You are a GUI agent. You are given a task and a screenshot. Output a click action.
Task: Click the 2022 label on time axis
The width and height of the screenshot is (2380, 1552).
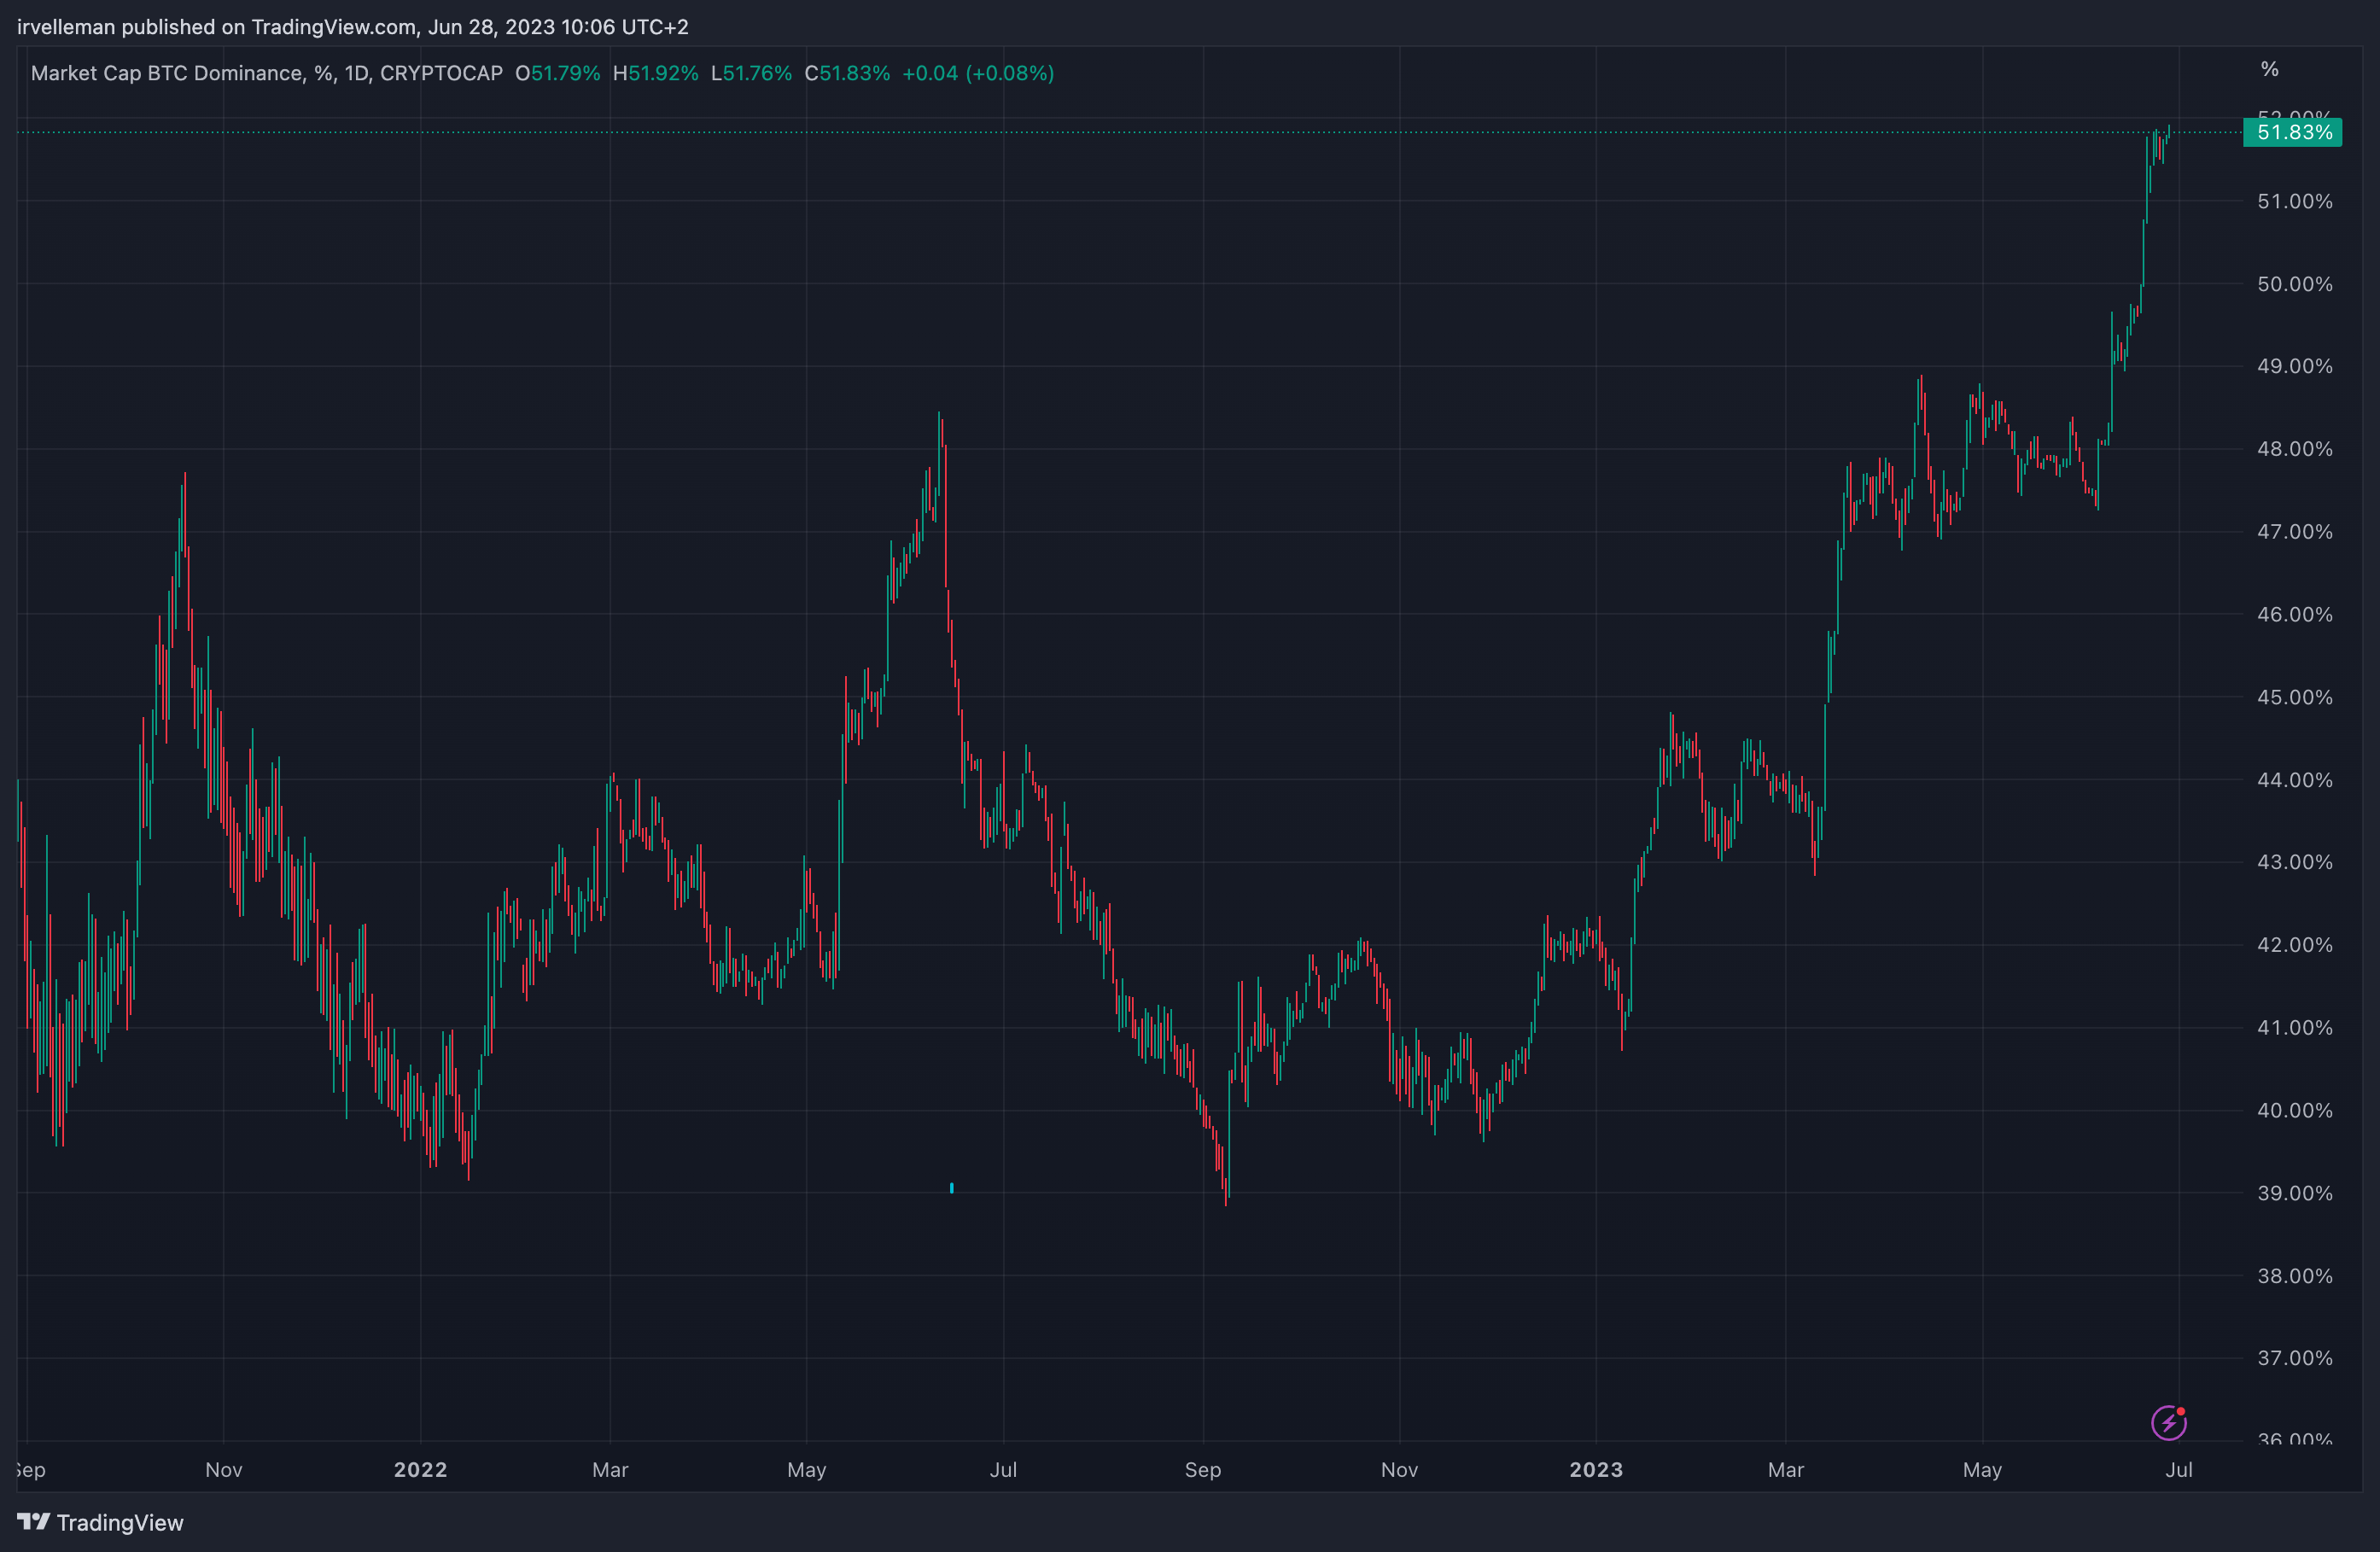click(x=420, y=1469)
